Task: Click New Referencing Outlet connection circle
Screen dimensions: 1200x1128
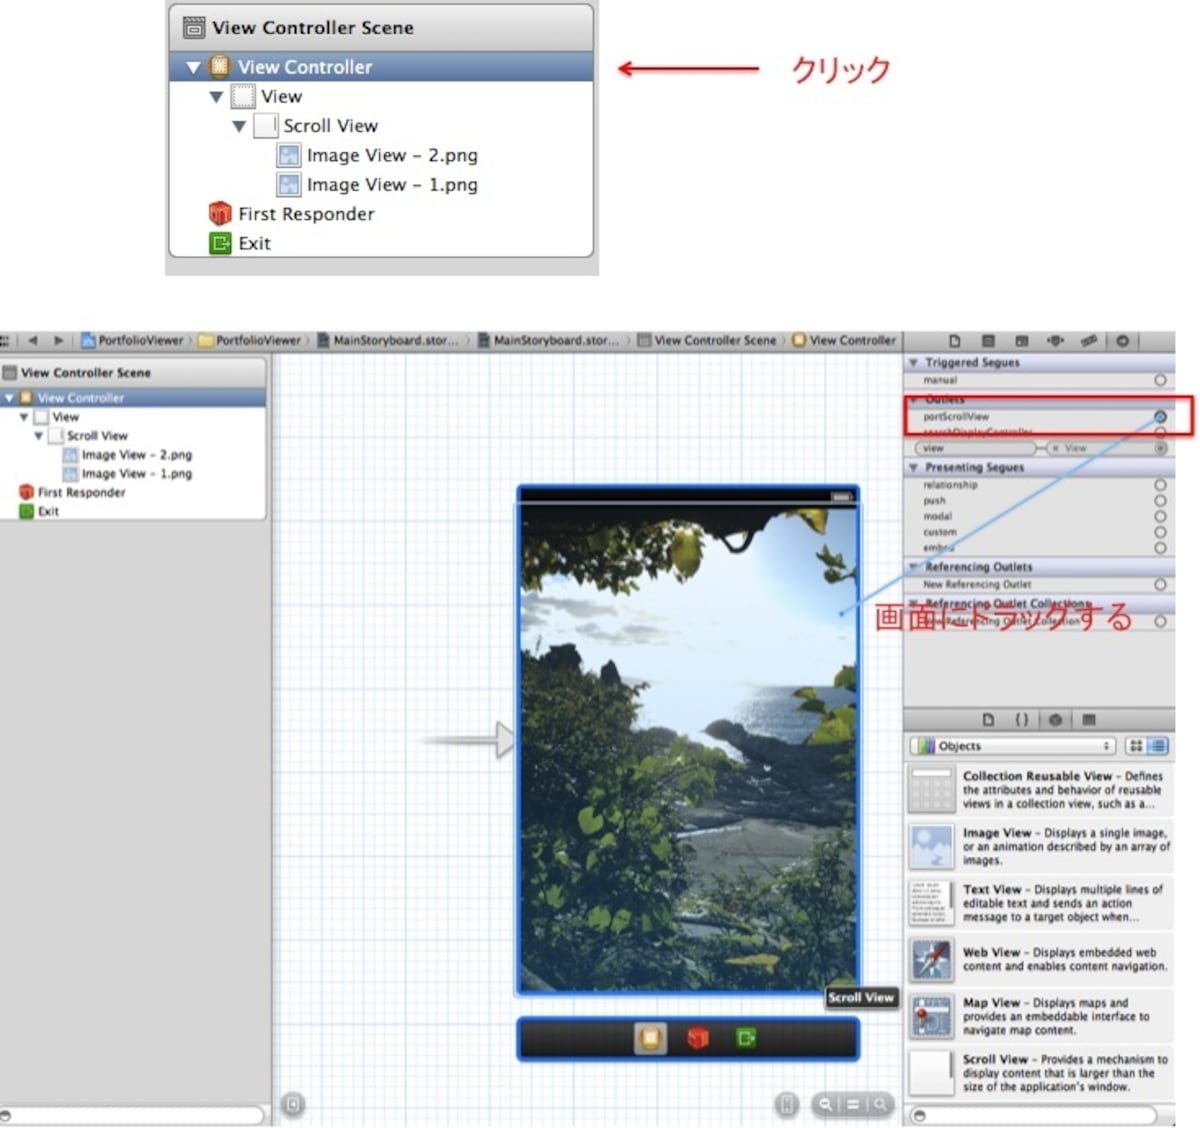Action: (x=1160, y=584)
